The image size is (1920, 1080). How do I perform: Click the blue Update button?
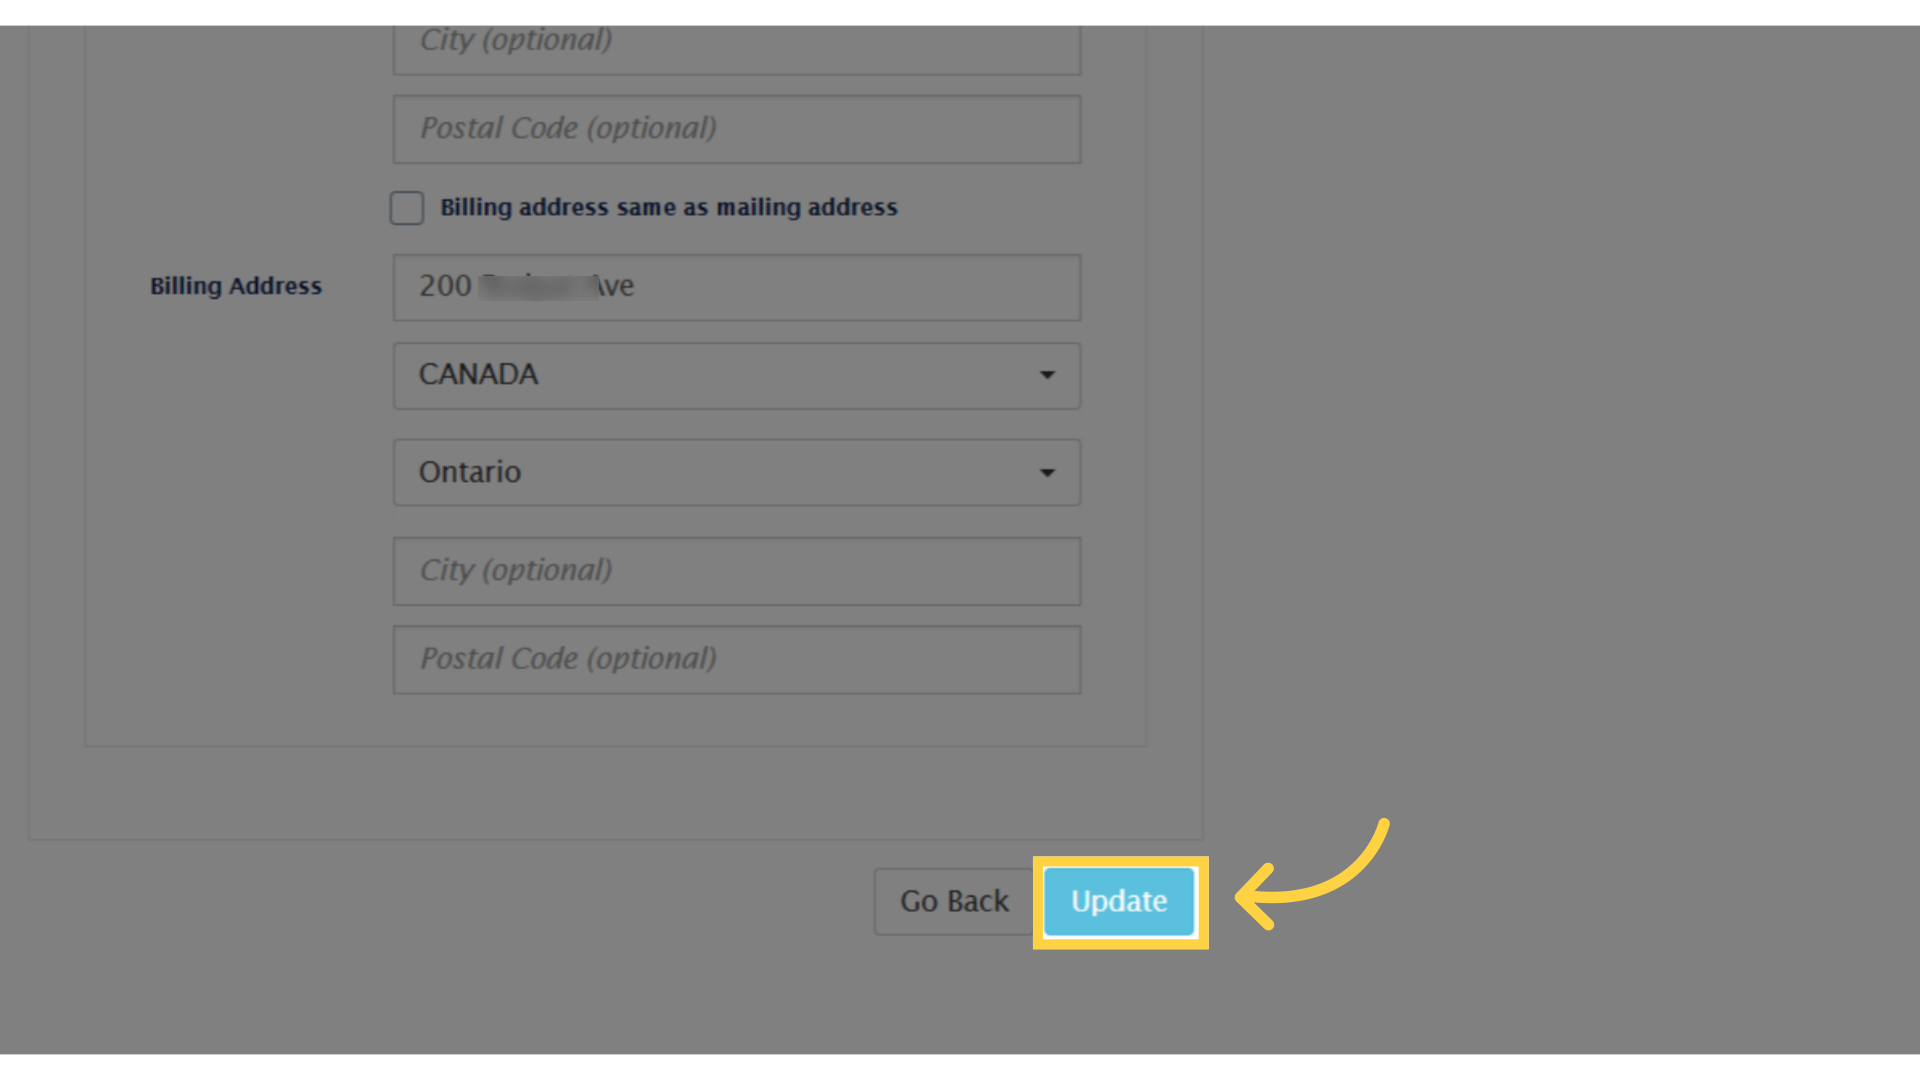pyautogui.click(x=1119, y=901)
